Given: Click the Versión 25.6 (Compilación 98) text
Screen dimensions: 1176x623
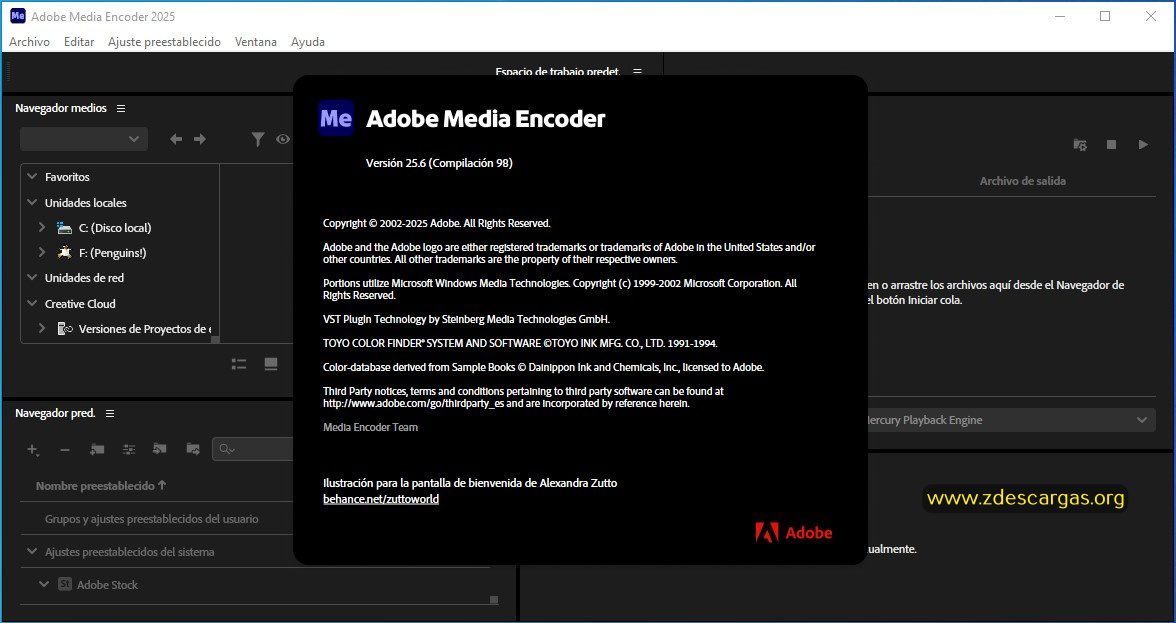Looking at the screenshot, I should coord(439,163).
